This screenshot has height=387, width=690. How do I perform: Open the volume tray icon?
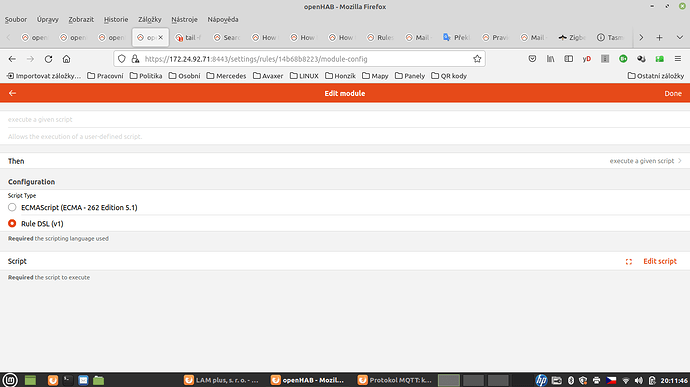(x=639, y=380)
